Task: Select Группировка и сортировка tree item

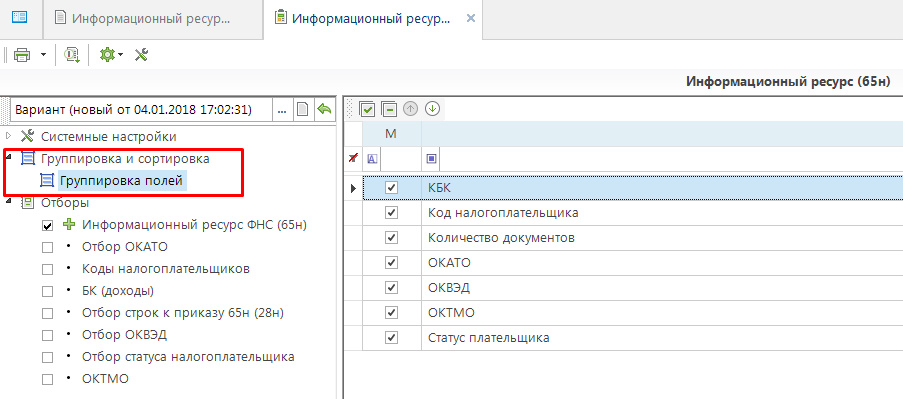Action: click(x=125, y=159)
